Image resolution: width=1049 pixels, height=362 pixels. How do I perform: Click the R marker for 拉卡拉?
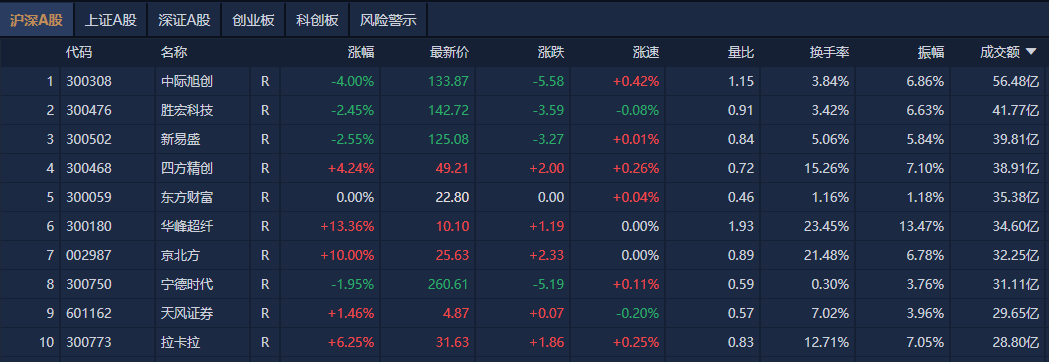pos(265,343)
